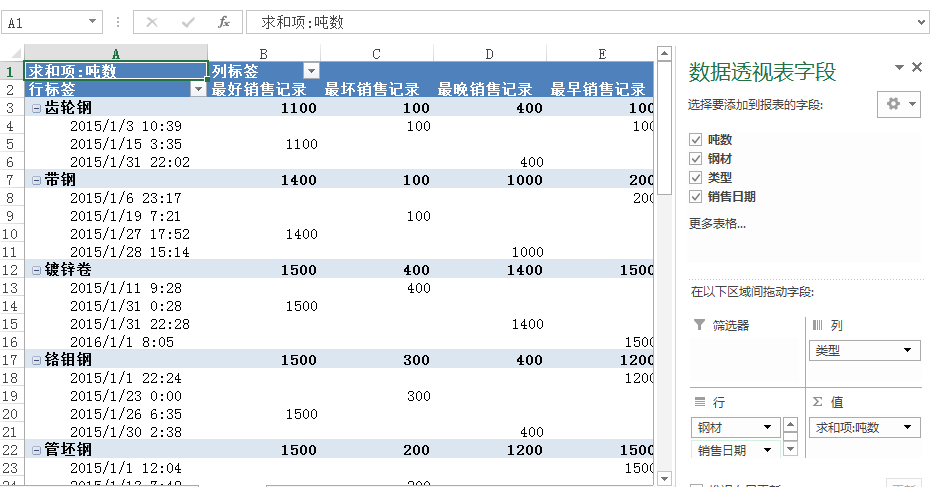The width and height of the screenshot is (934, 487).
Task: Toggle the 吨数 field checkbox
Action: (695, 139)
